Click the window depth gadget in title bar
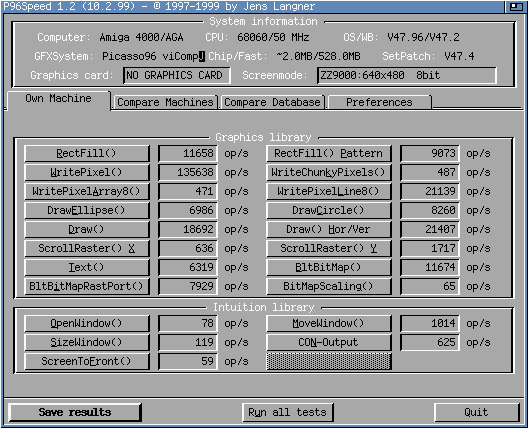The width and height of the screenshot is (528, 428). pyautogui.click(x=516, y=6)
